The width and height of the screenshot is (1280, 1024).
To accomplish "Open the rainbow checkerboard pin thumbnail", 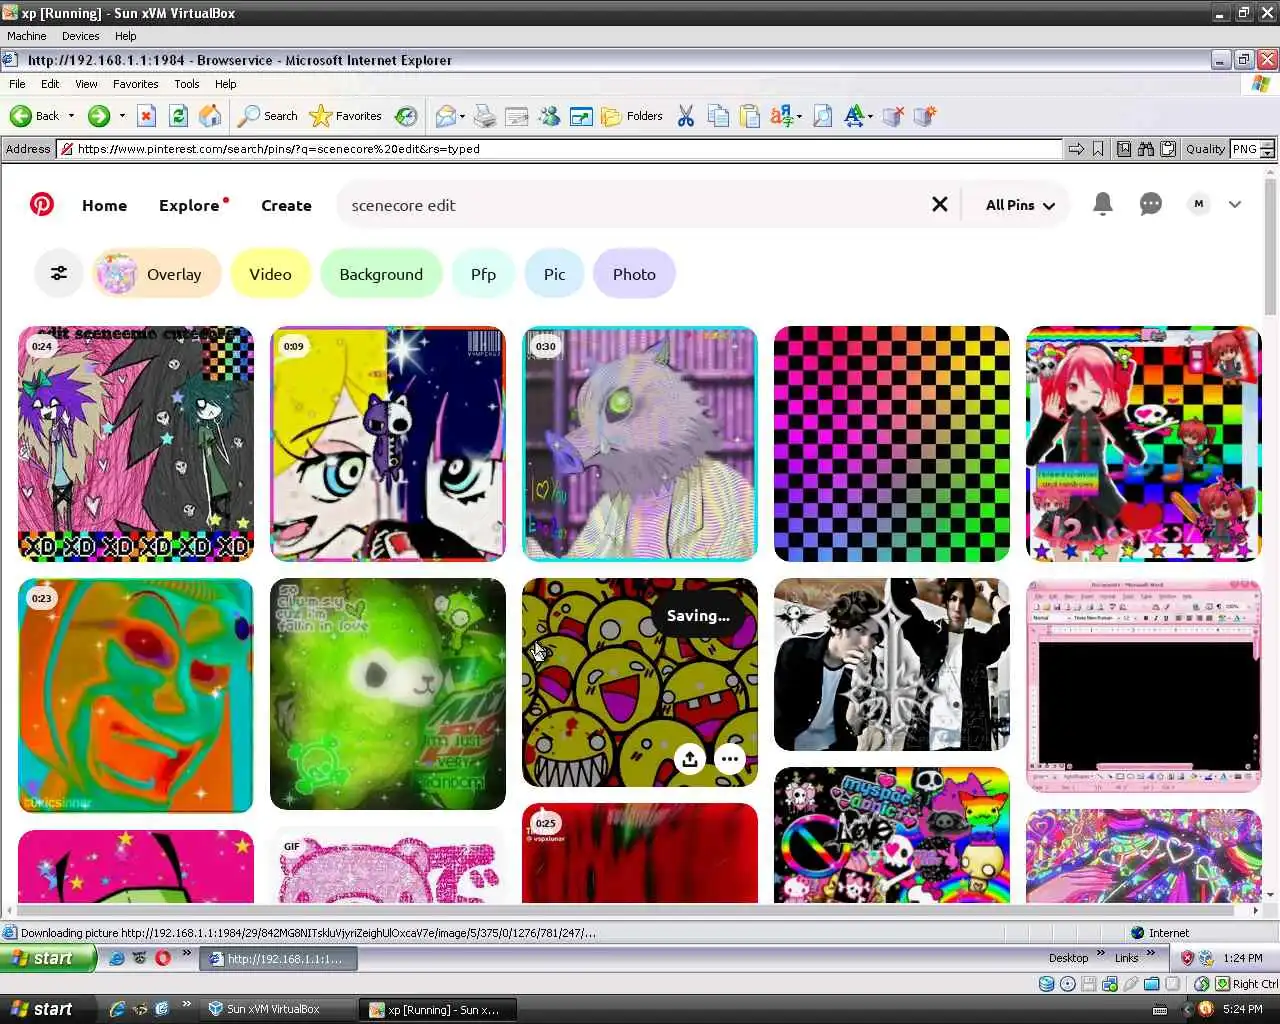I will click(892, 444).
